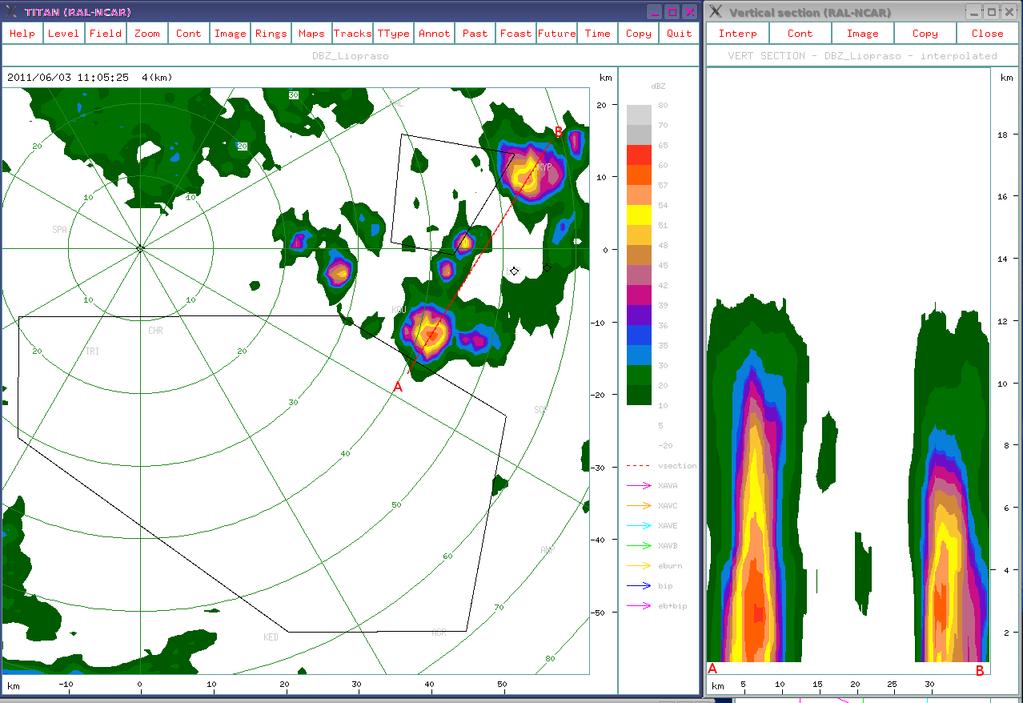Click the timestamp 2011/06/03 11:05:25
This screenshot has height=703, width=1023.
coord(68,77)
